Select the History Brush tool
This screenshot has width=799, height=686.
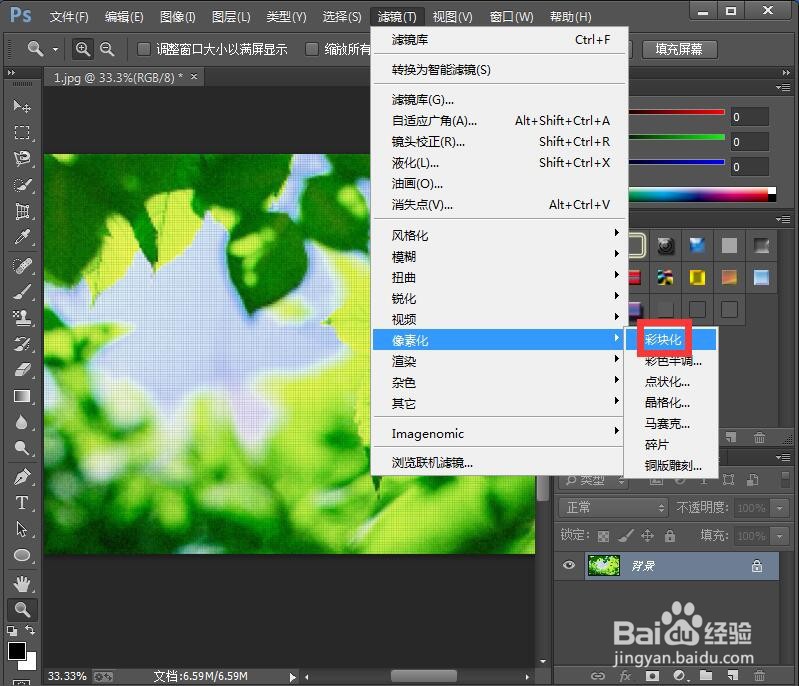[21, 344]
